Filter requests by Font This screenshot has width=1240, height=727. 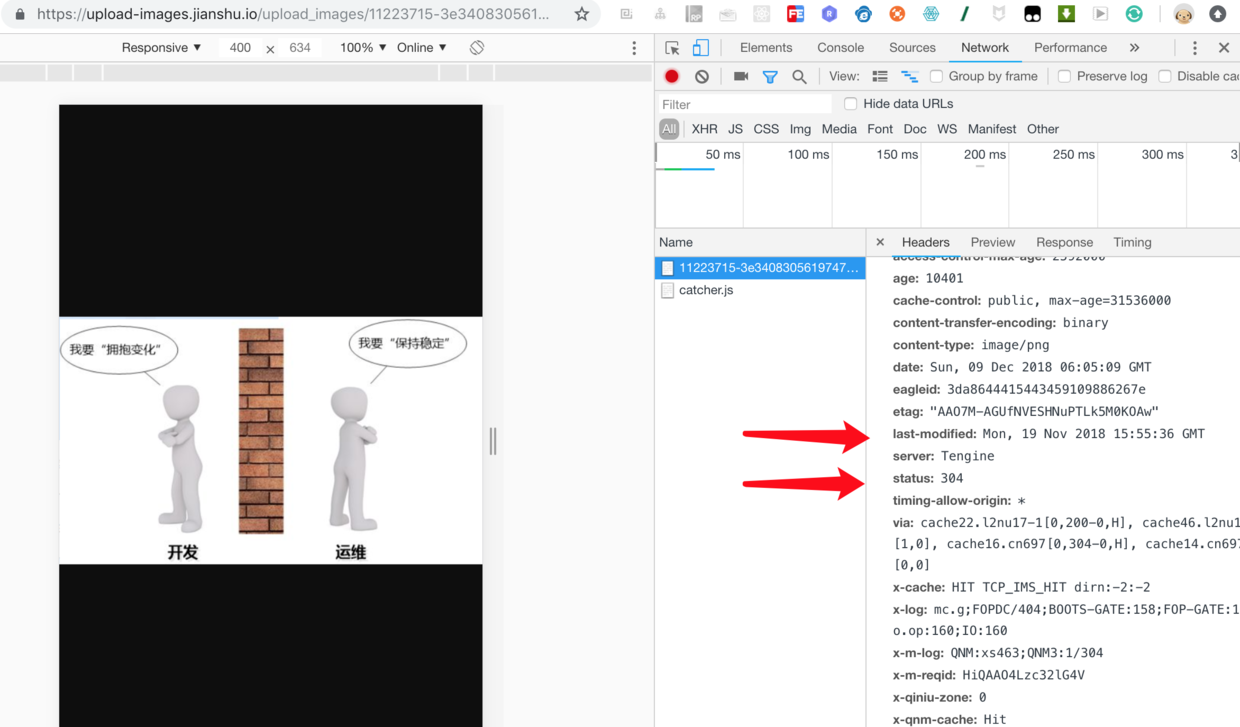click(880, 129)
